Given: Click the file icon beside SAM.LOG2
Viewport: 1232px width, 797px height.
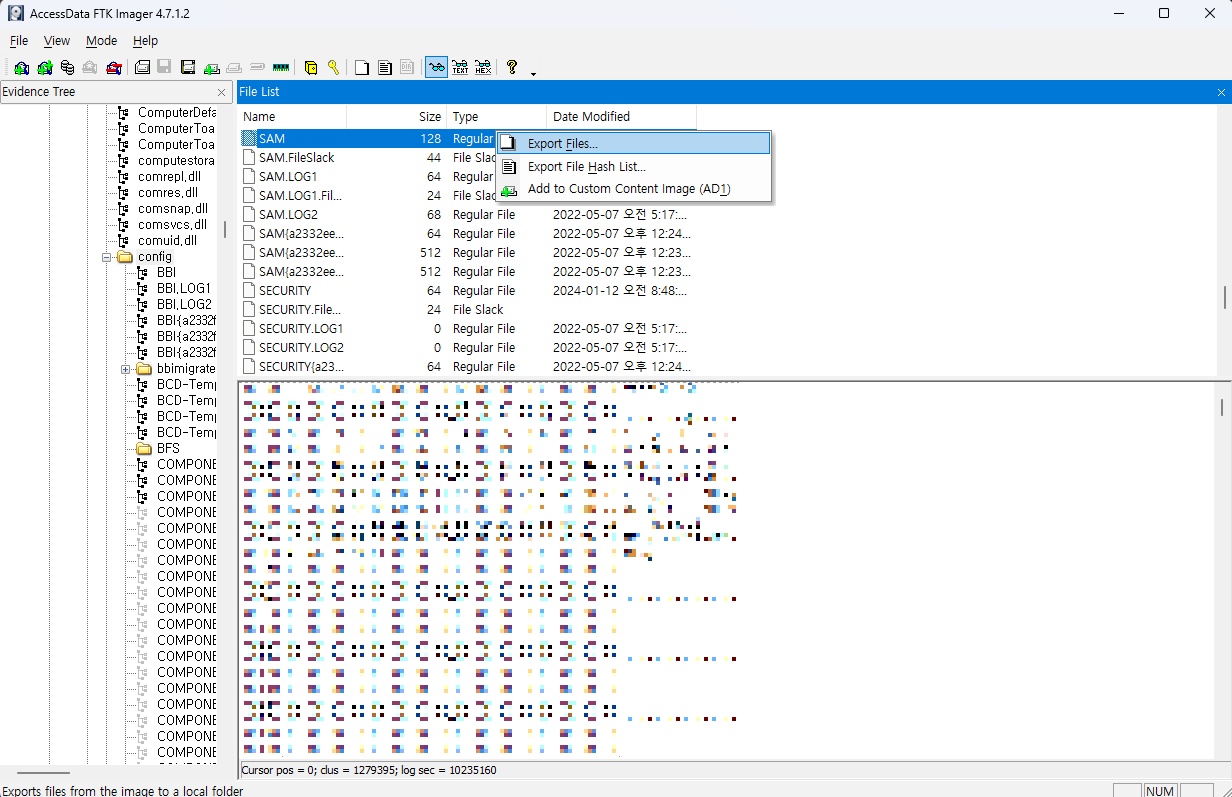Looking at the screenshot, I should tap(249, 214).
